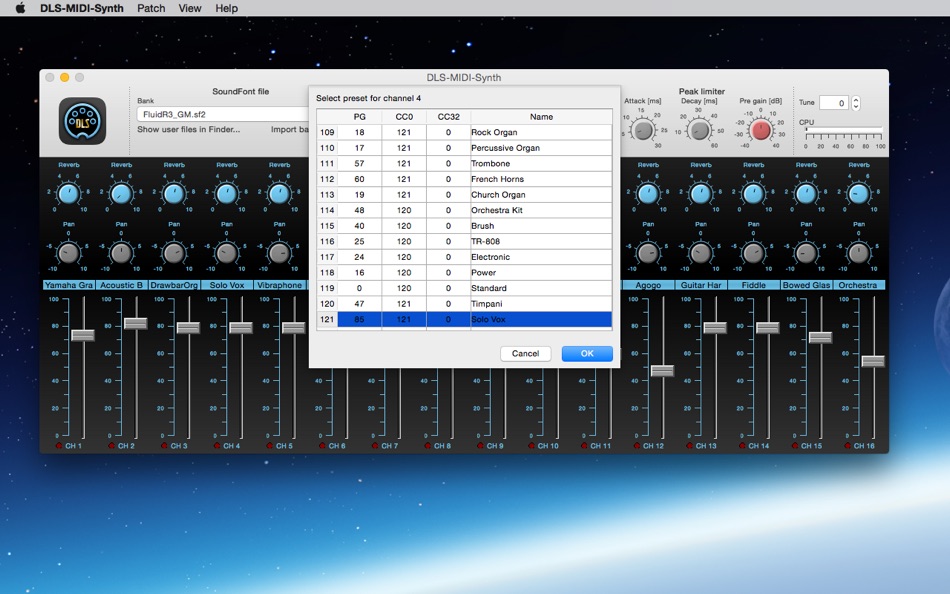Screen dimensions: 950x594
Task: Click the limiter Decay knob
Action: tap(700, 130)
